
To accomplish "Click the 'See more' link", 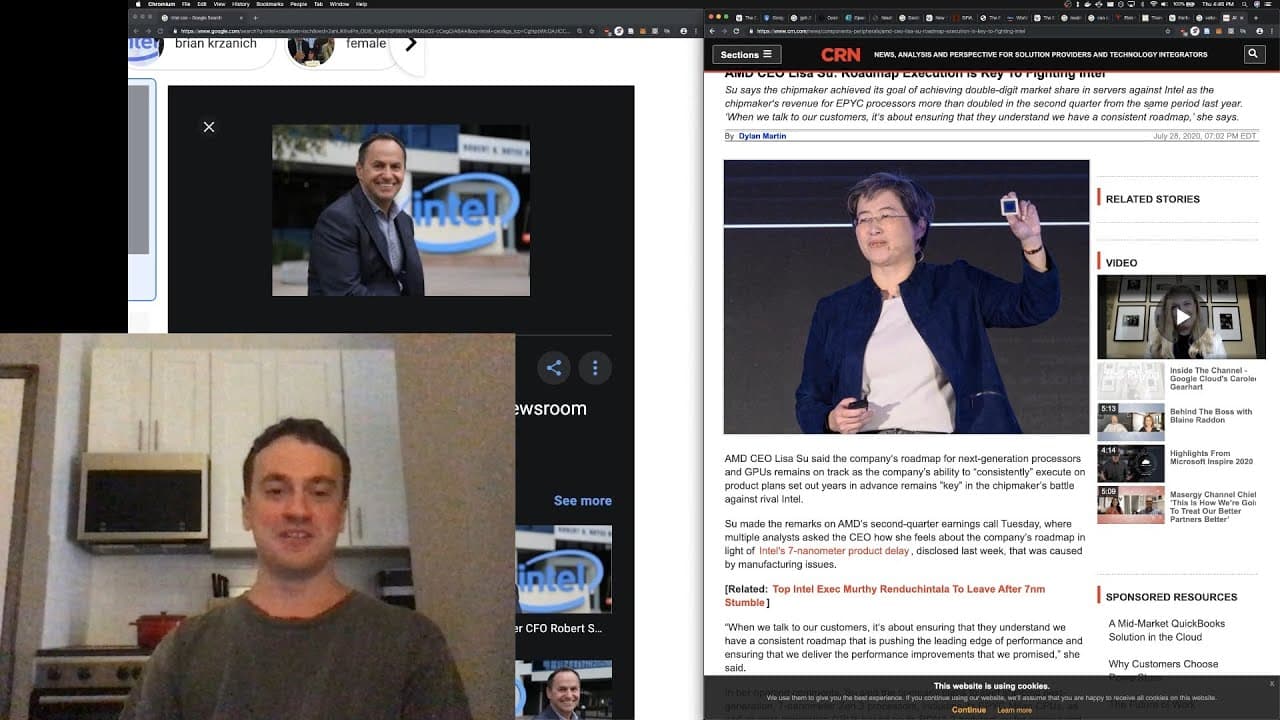I will [583, 500].
